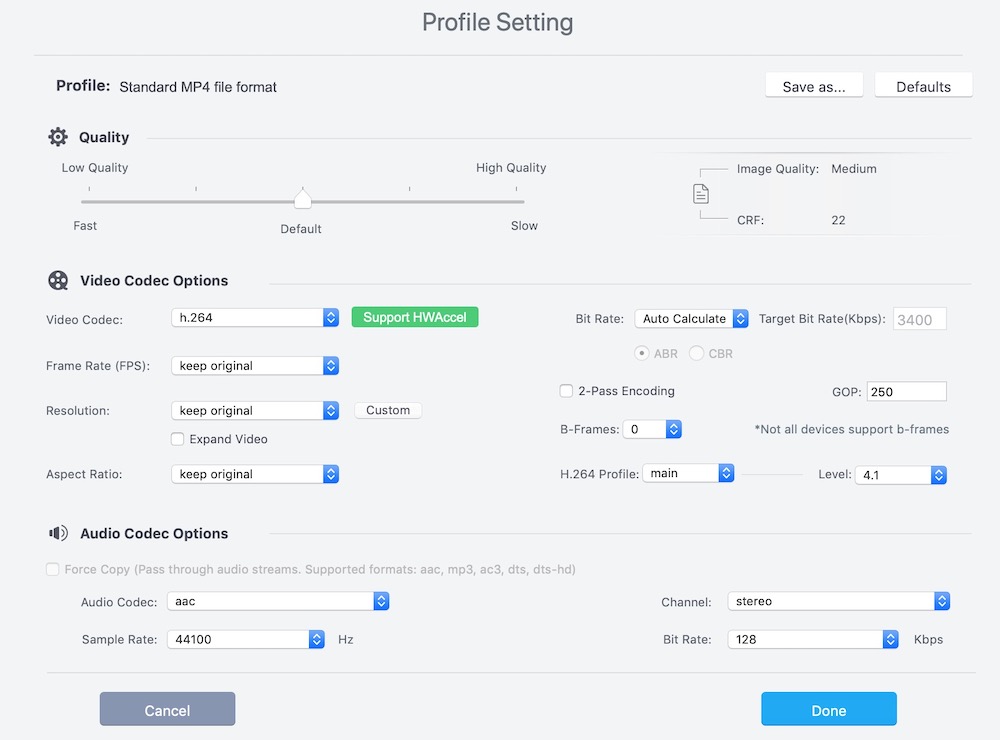Screen dimensions: 1000x740
Task: Select the ABR radio button
Action: [643, 353]
